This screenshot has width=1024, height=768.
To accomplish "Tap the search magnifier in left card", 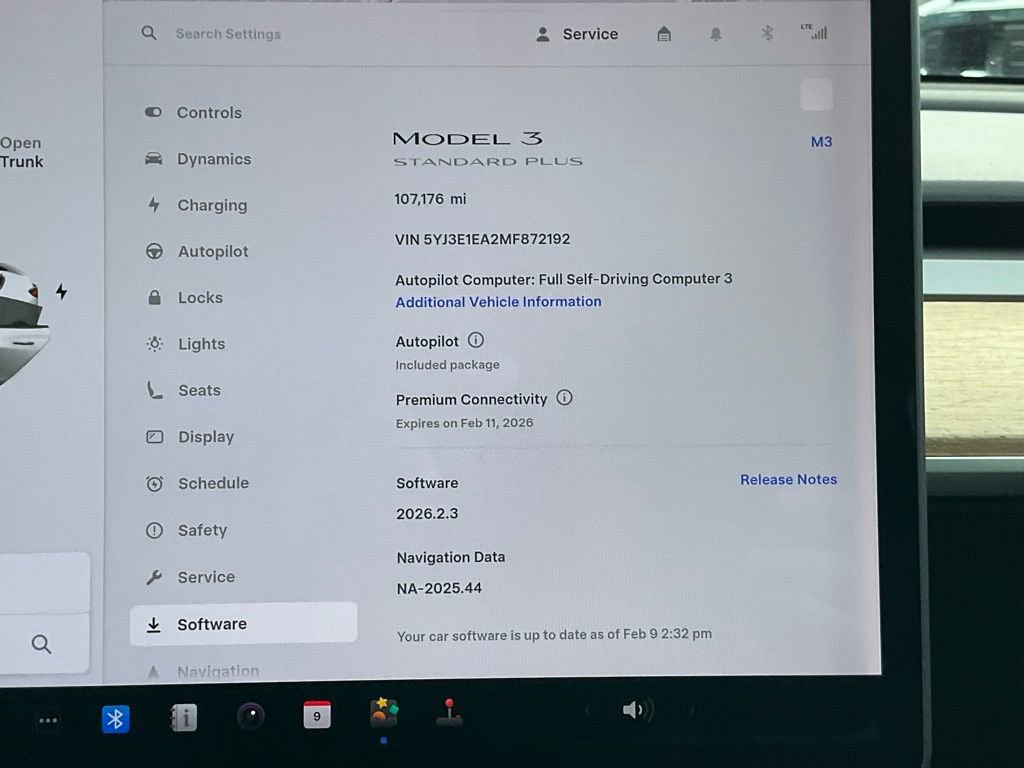I will pos(41,644).
